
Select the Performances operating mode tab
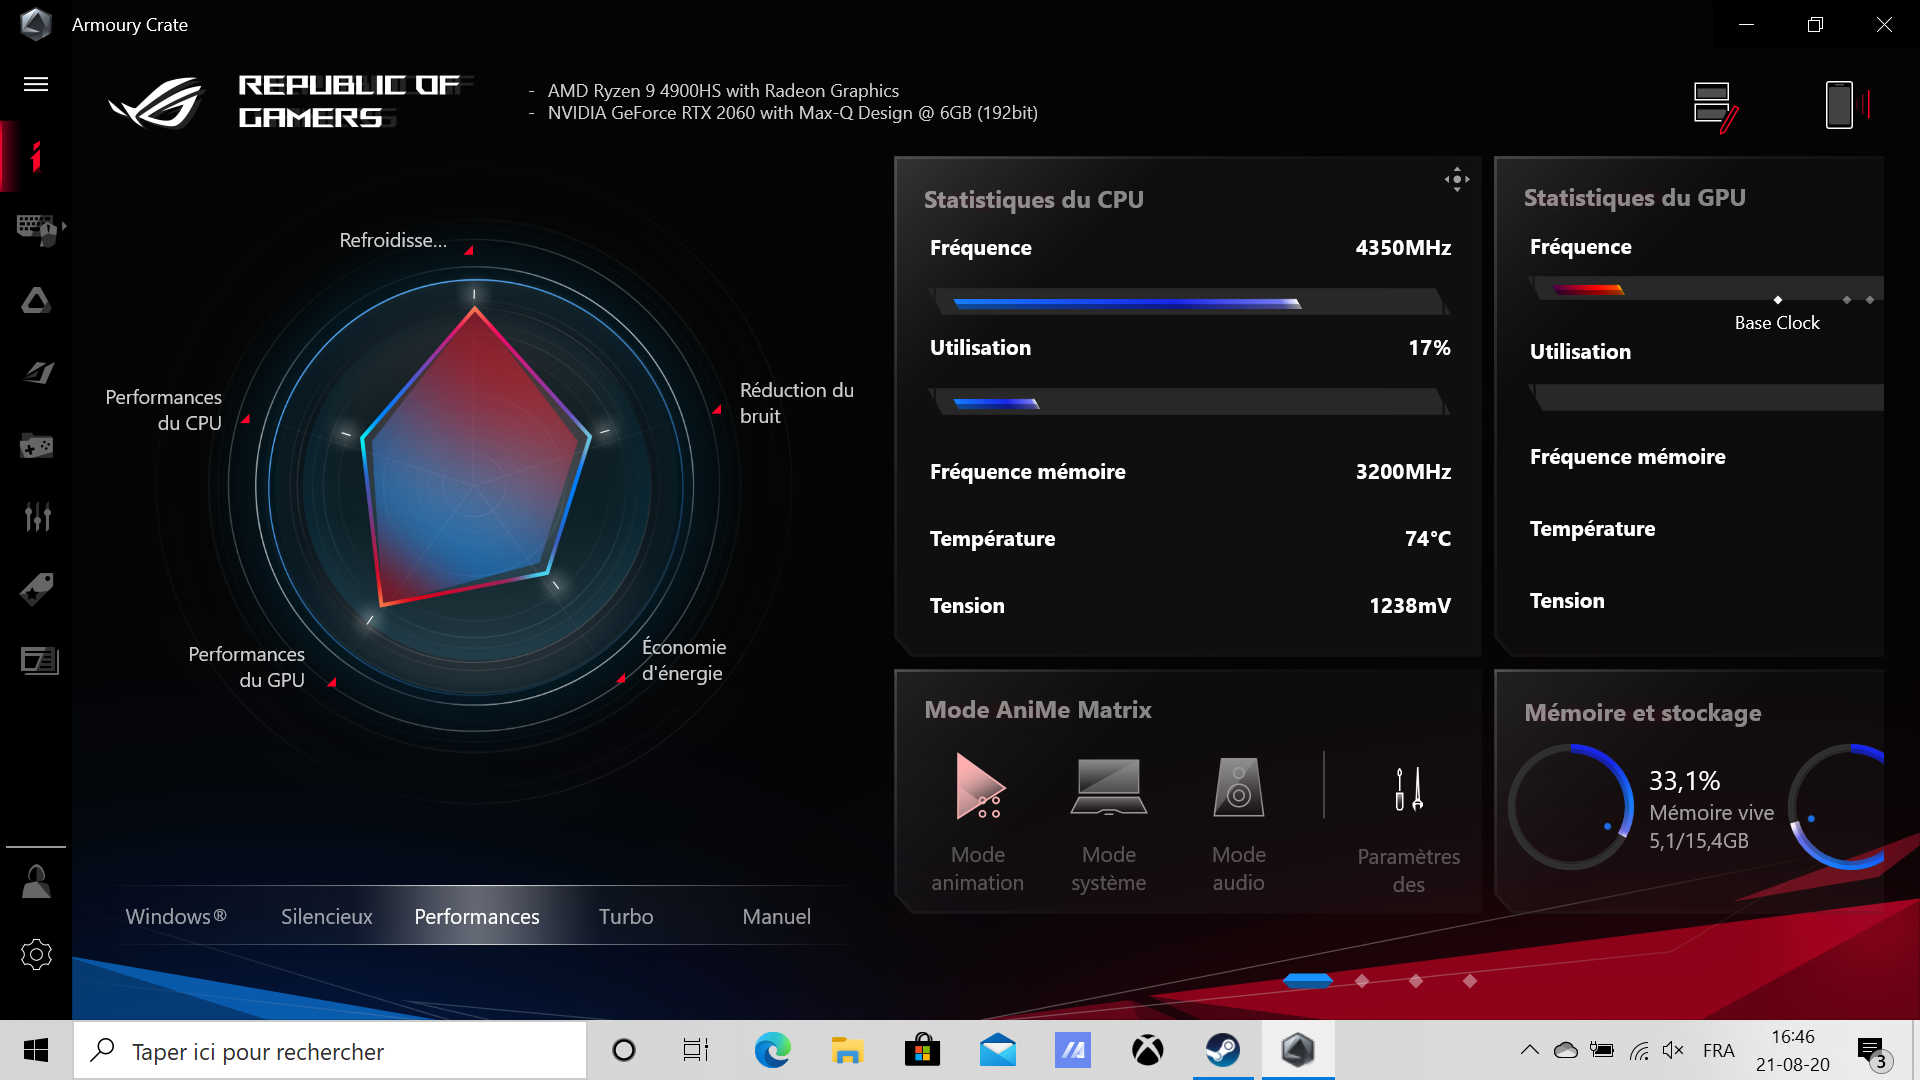(477, 916)
